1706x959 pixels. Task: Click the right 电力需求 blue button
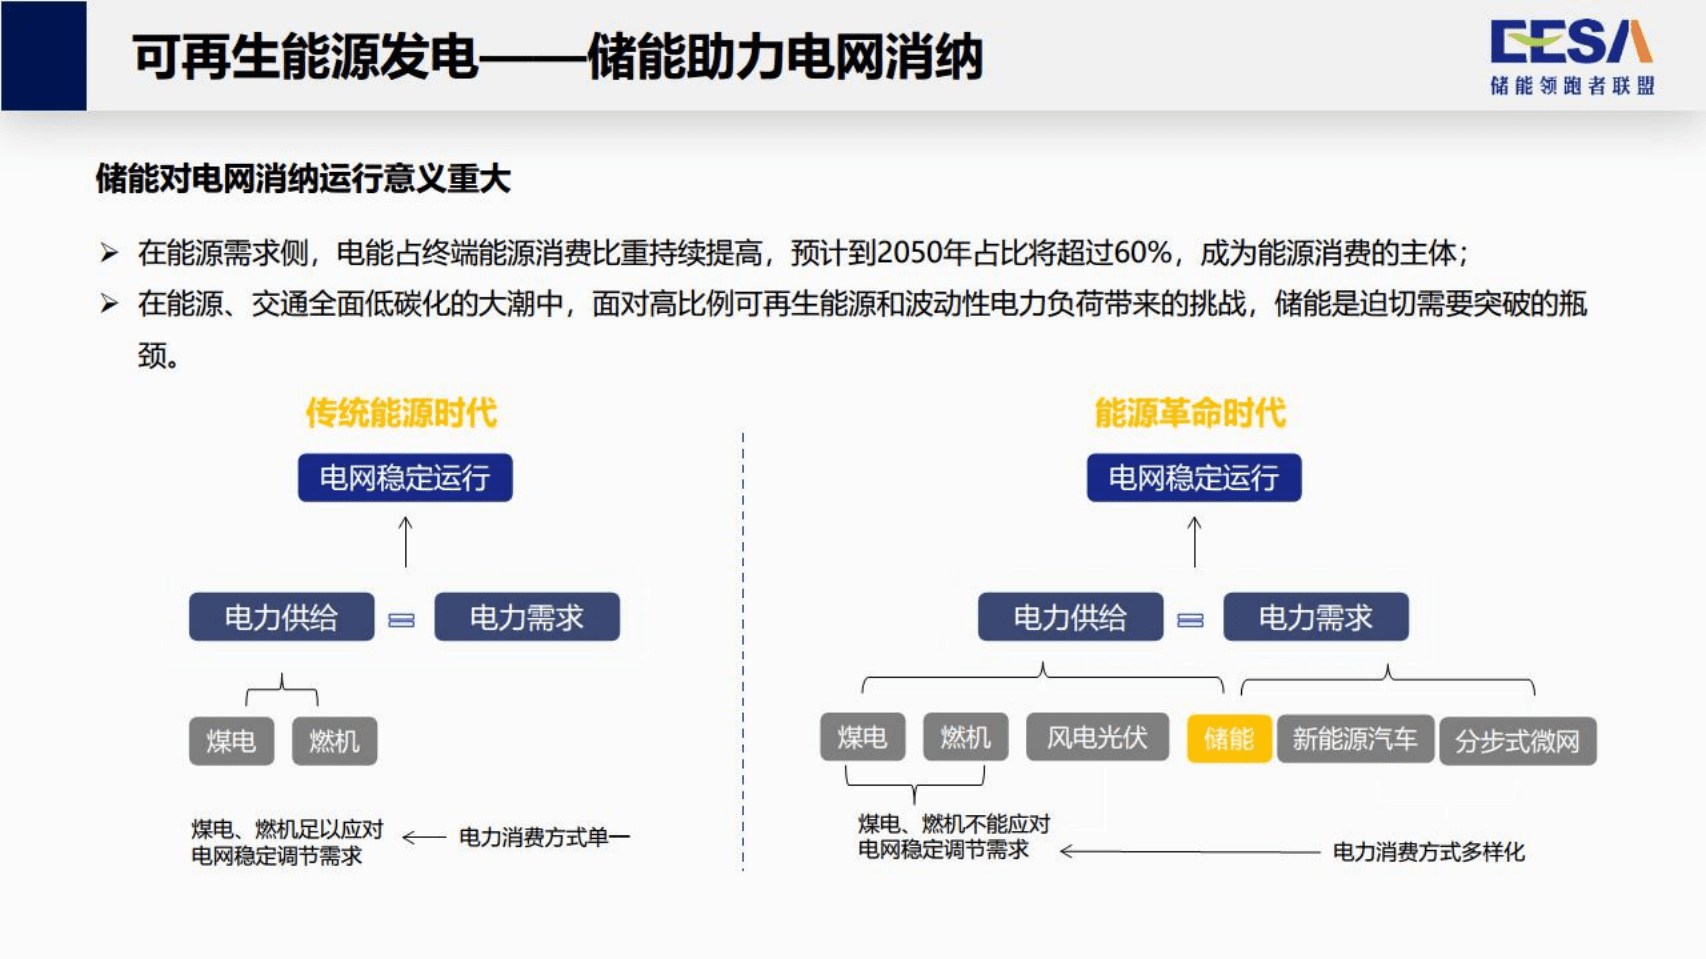coord(1317,617)
